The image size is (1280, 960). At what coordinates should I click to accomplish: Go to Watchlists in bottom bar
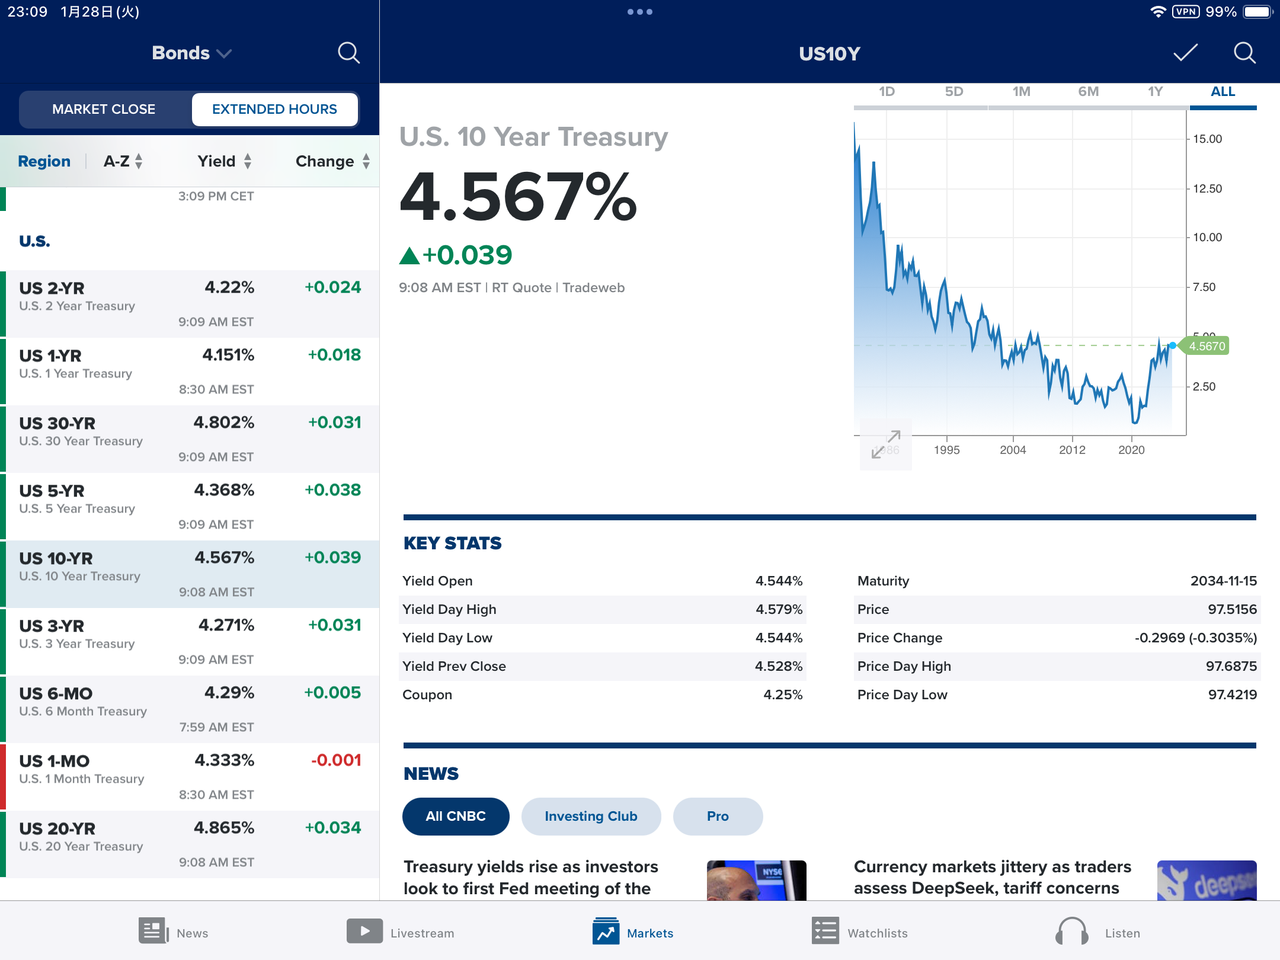pyautogui.click(x=825, y=932)
